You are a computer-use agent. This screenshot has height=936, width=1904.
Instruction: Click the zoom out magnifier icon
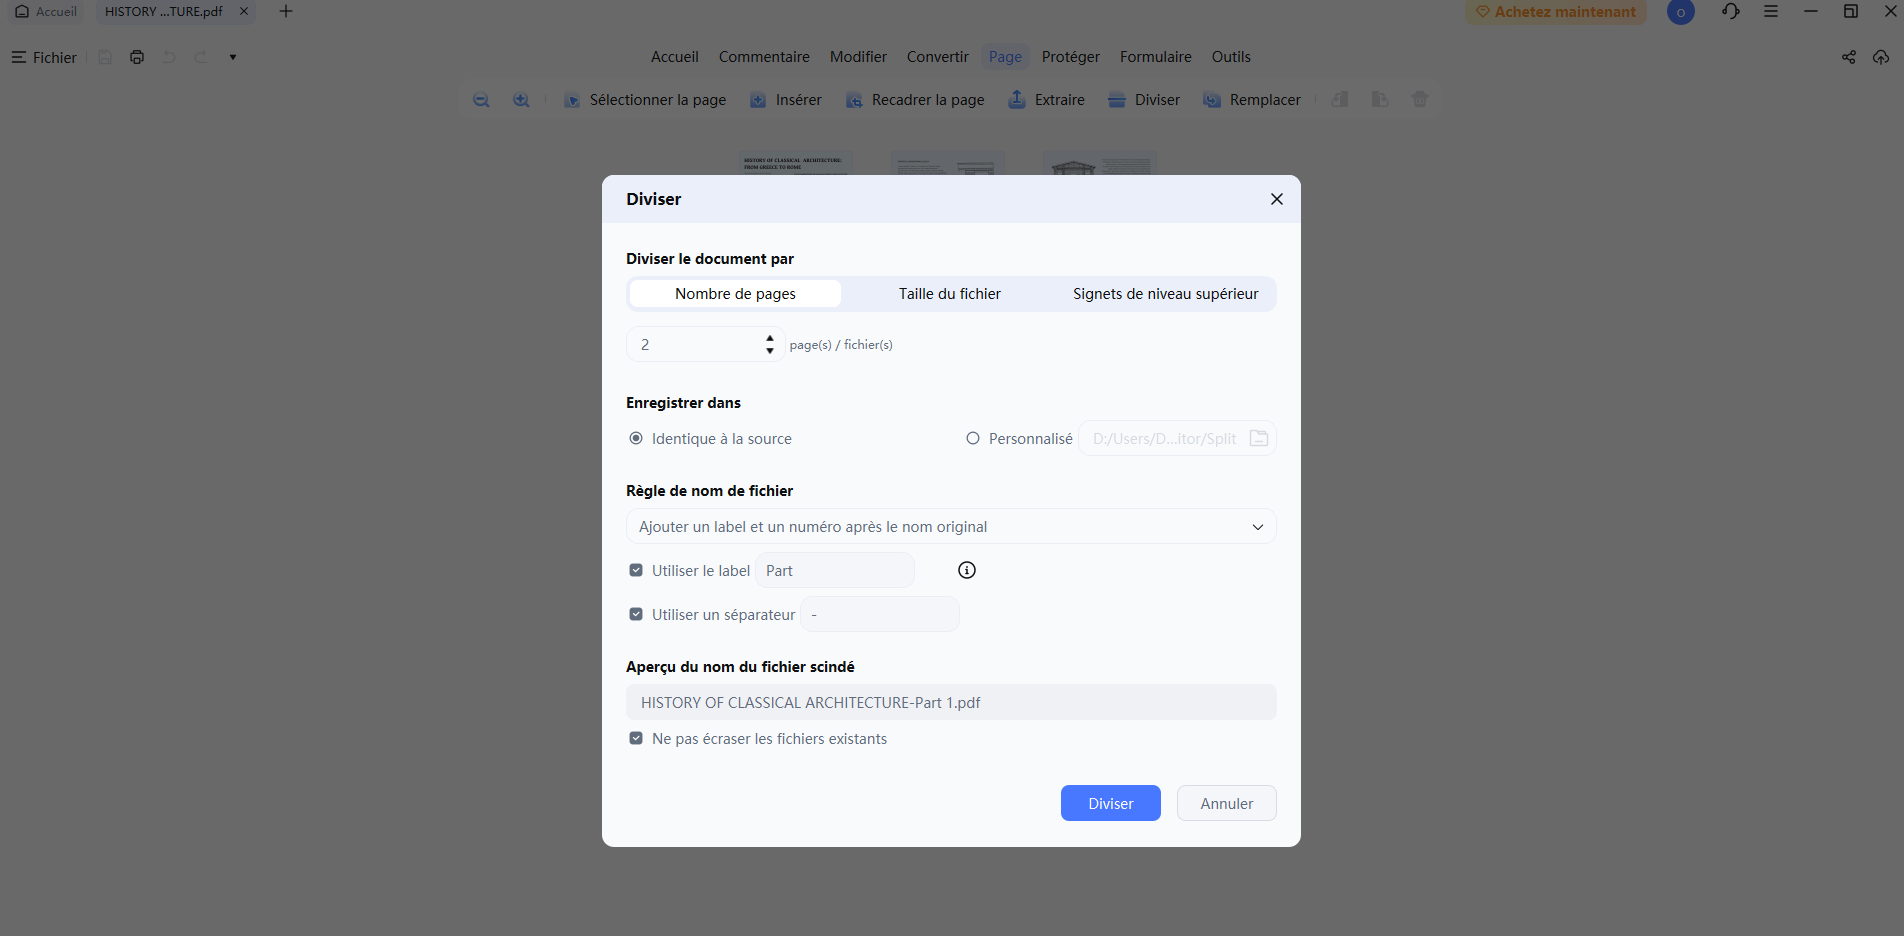click(x=481, y=100)
